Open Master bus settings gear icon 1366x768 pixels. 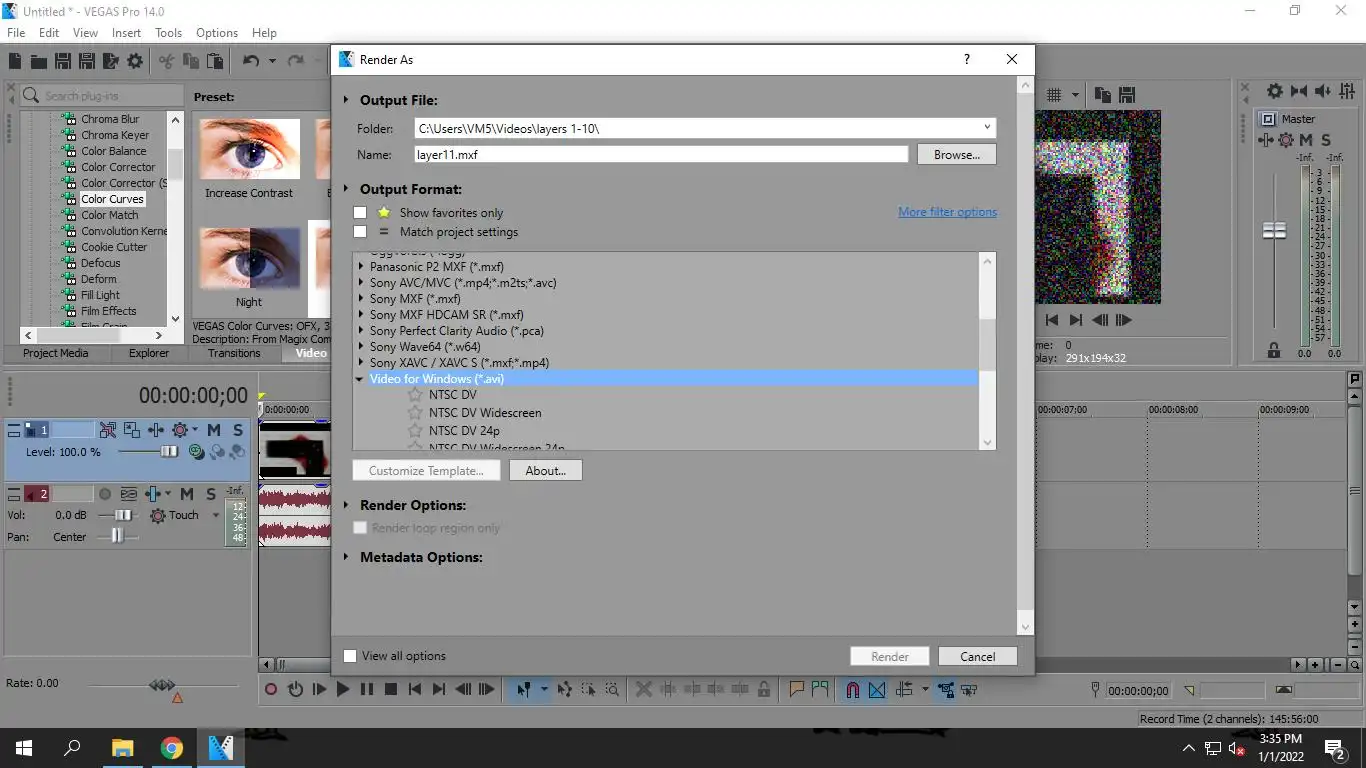click(1275, 91)
